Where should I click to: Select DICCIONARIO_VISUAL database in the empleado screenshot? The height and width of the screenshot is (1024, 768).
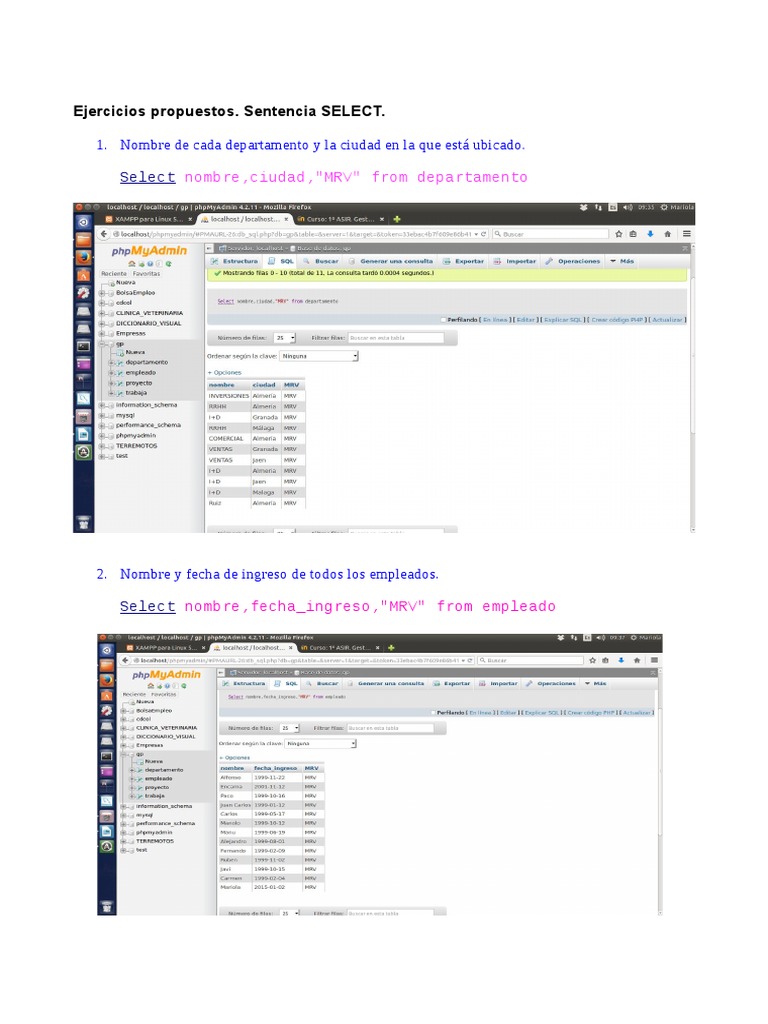tap(166, 736)
